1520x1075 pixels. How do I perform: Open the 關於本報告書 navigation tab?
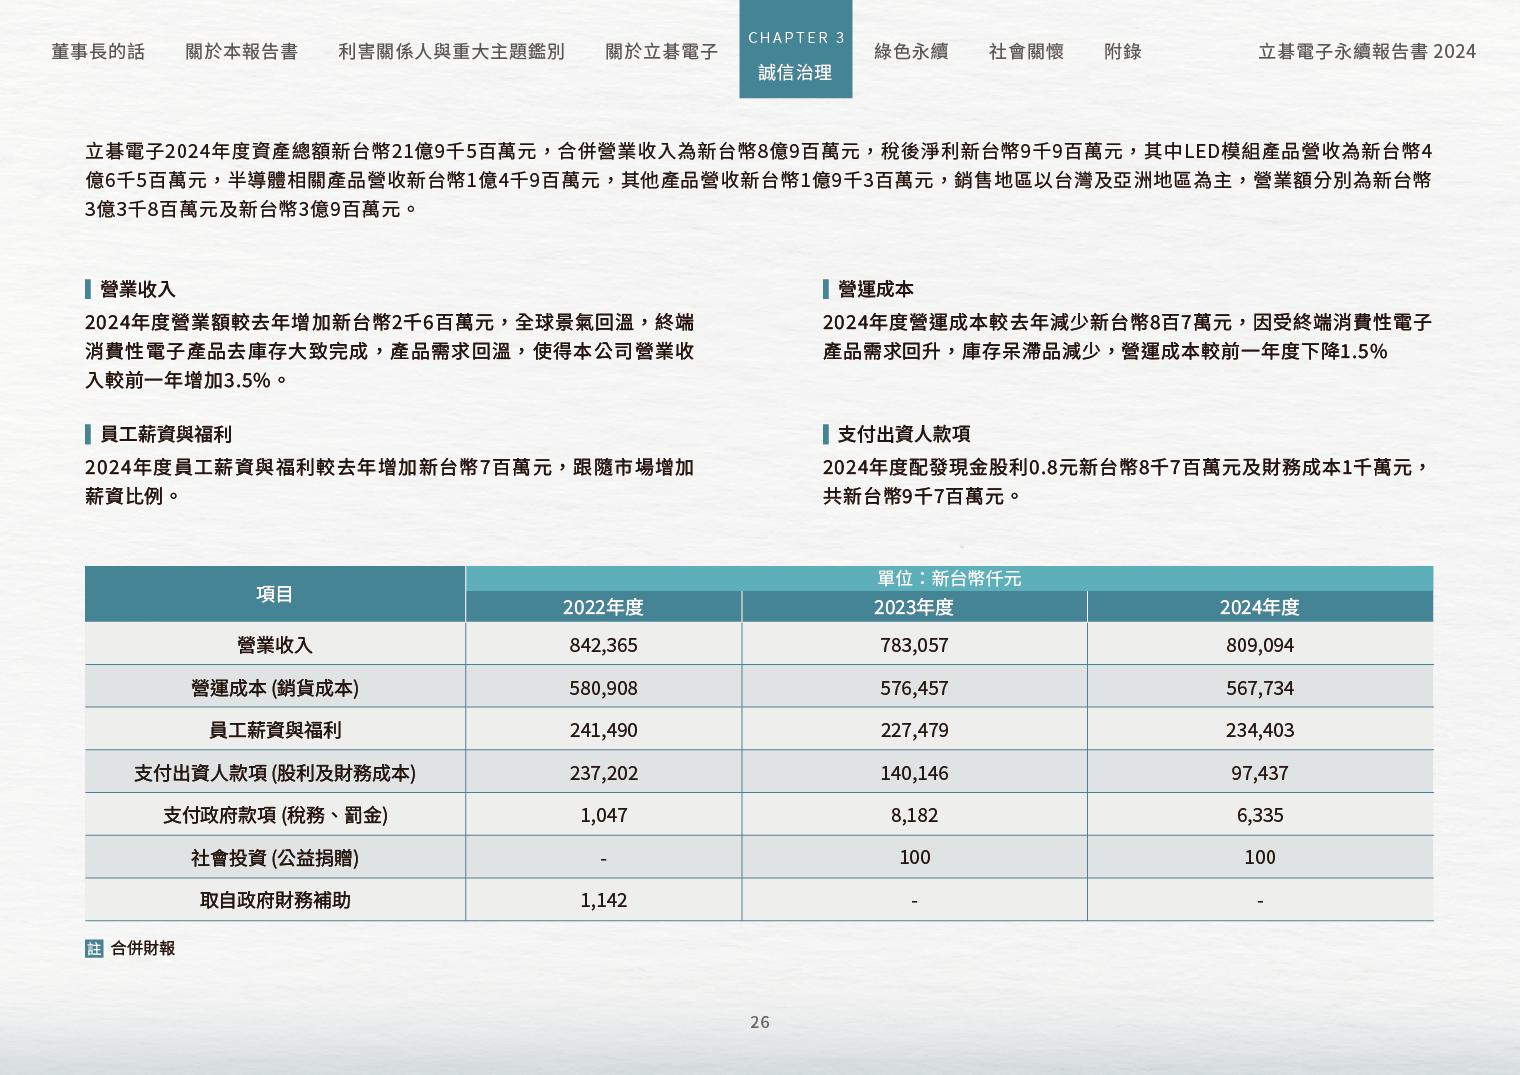click(241, 51)
